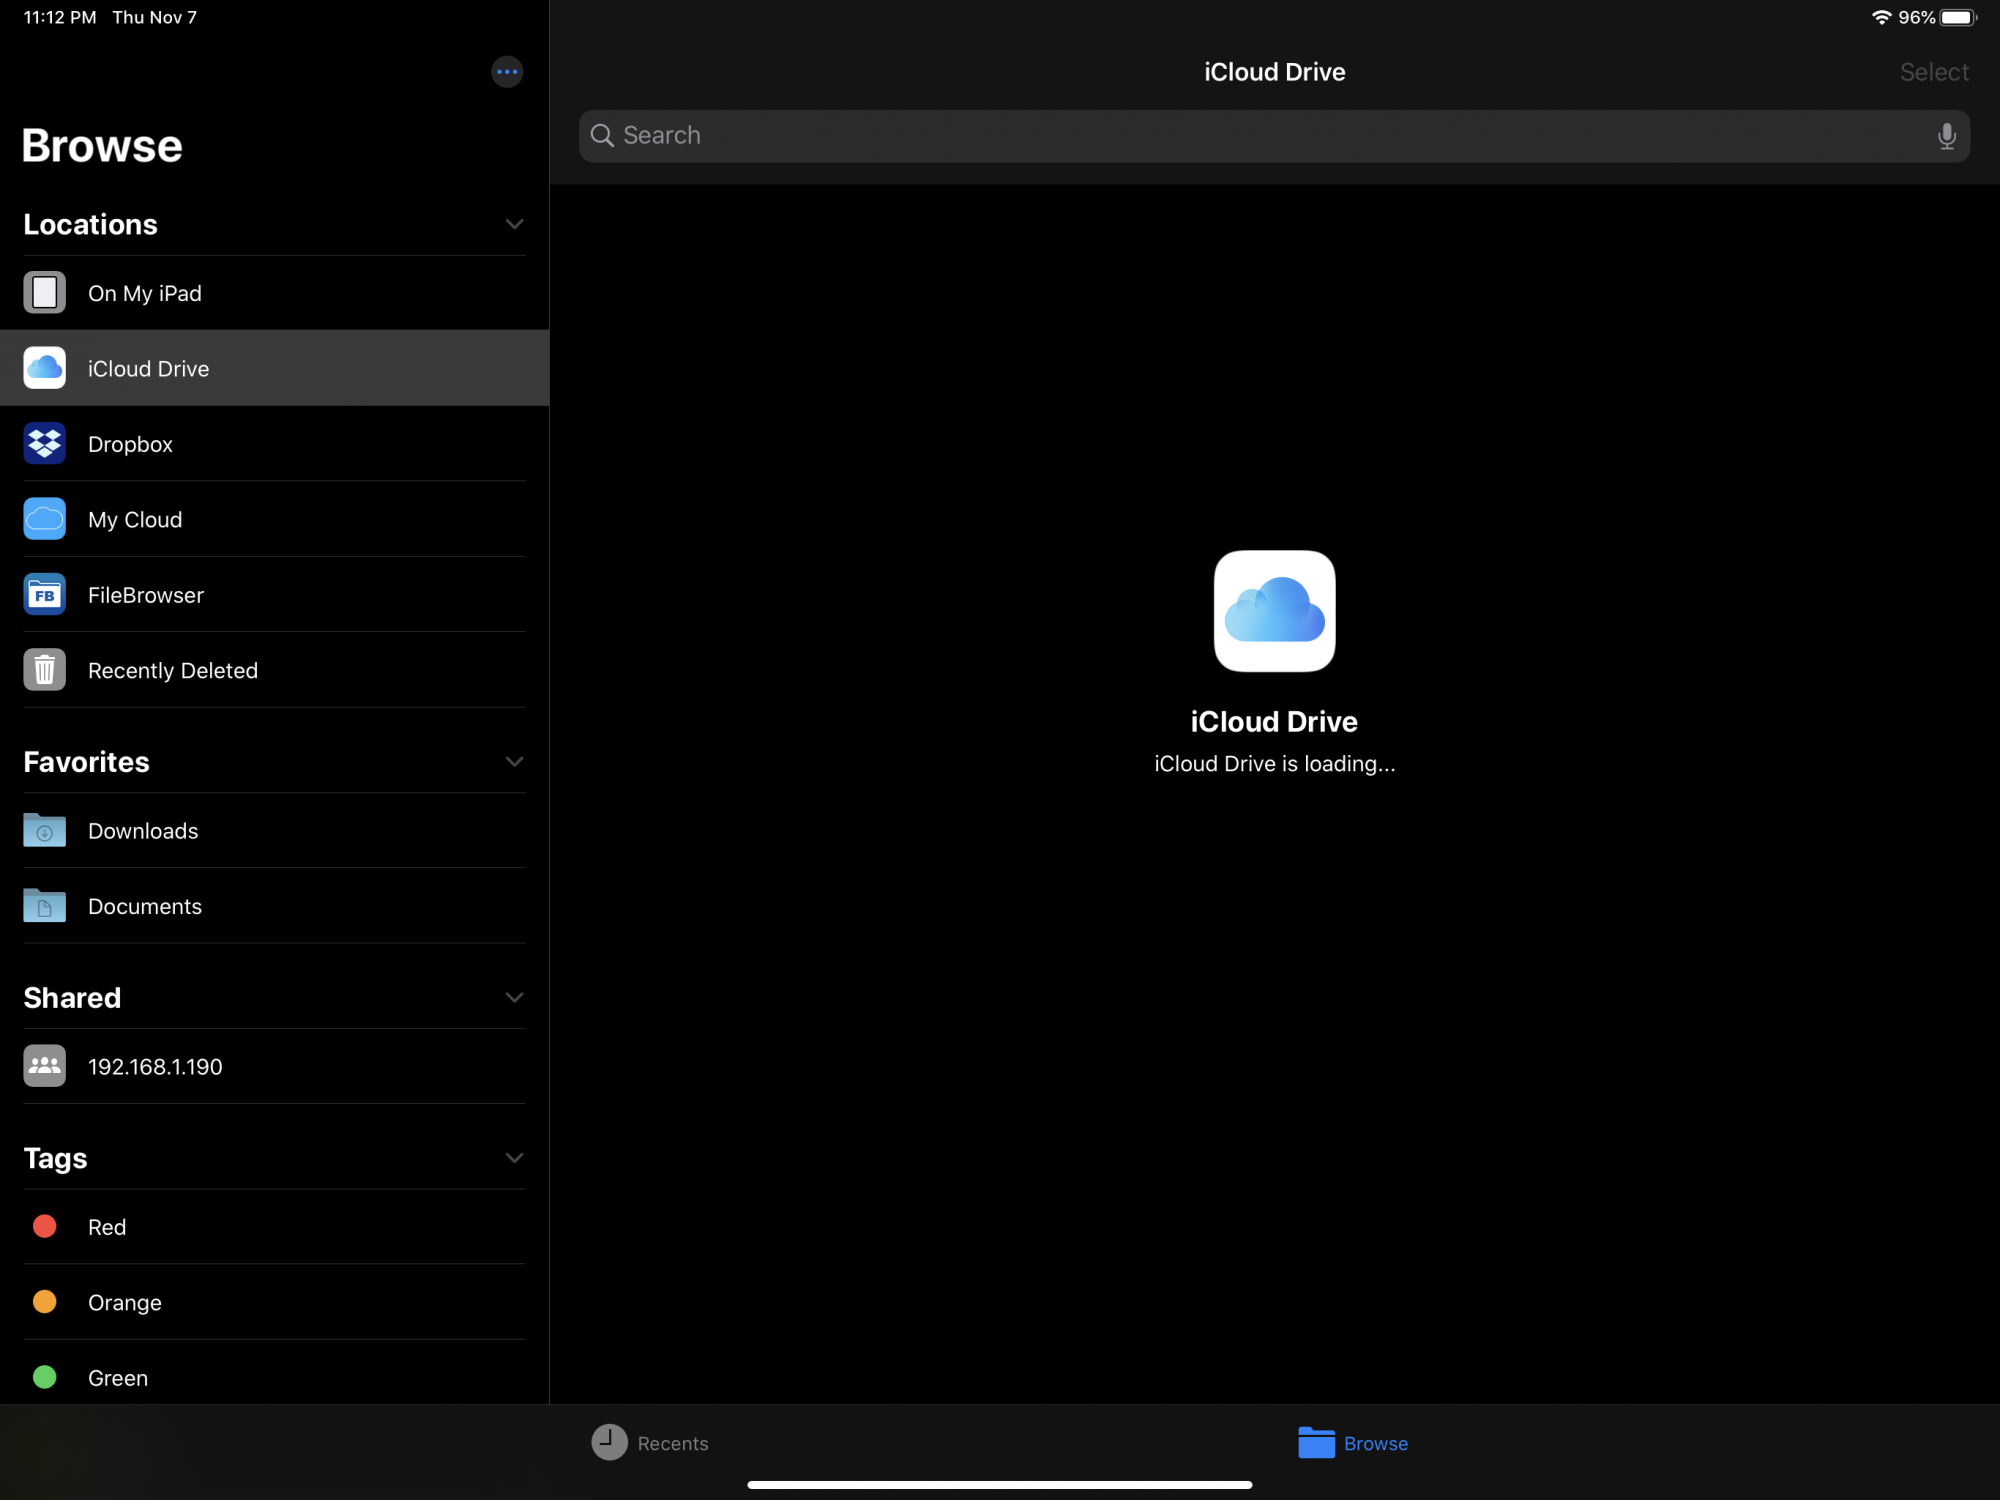Open FileBrowser location icon
2000x1500 pixels.
coord(45,595)
